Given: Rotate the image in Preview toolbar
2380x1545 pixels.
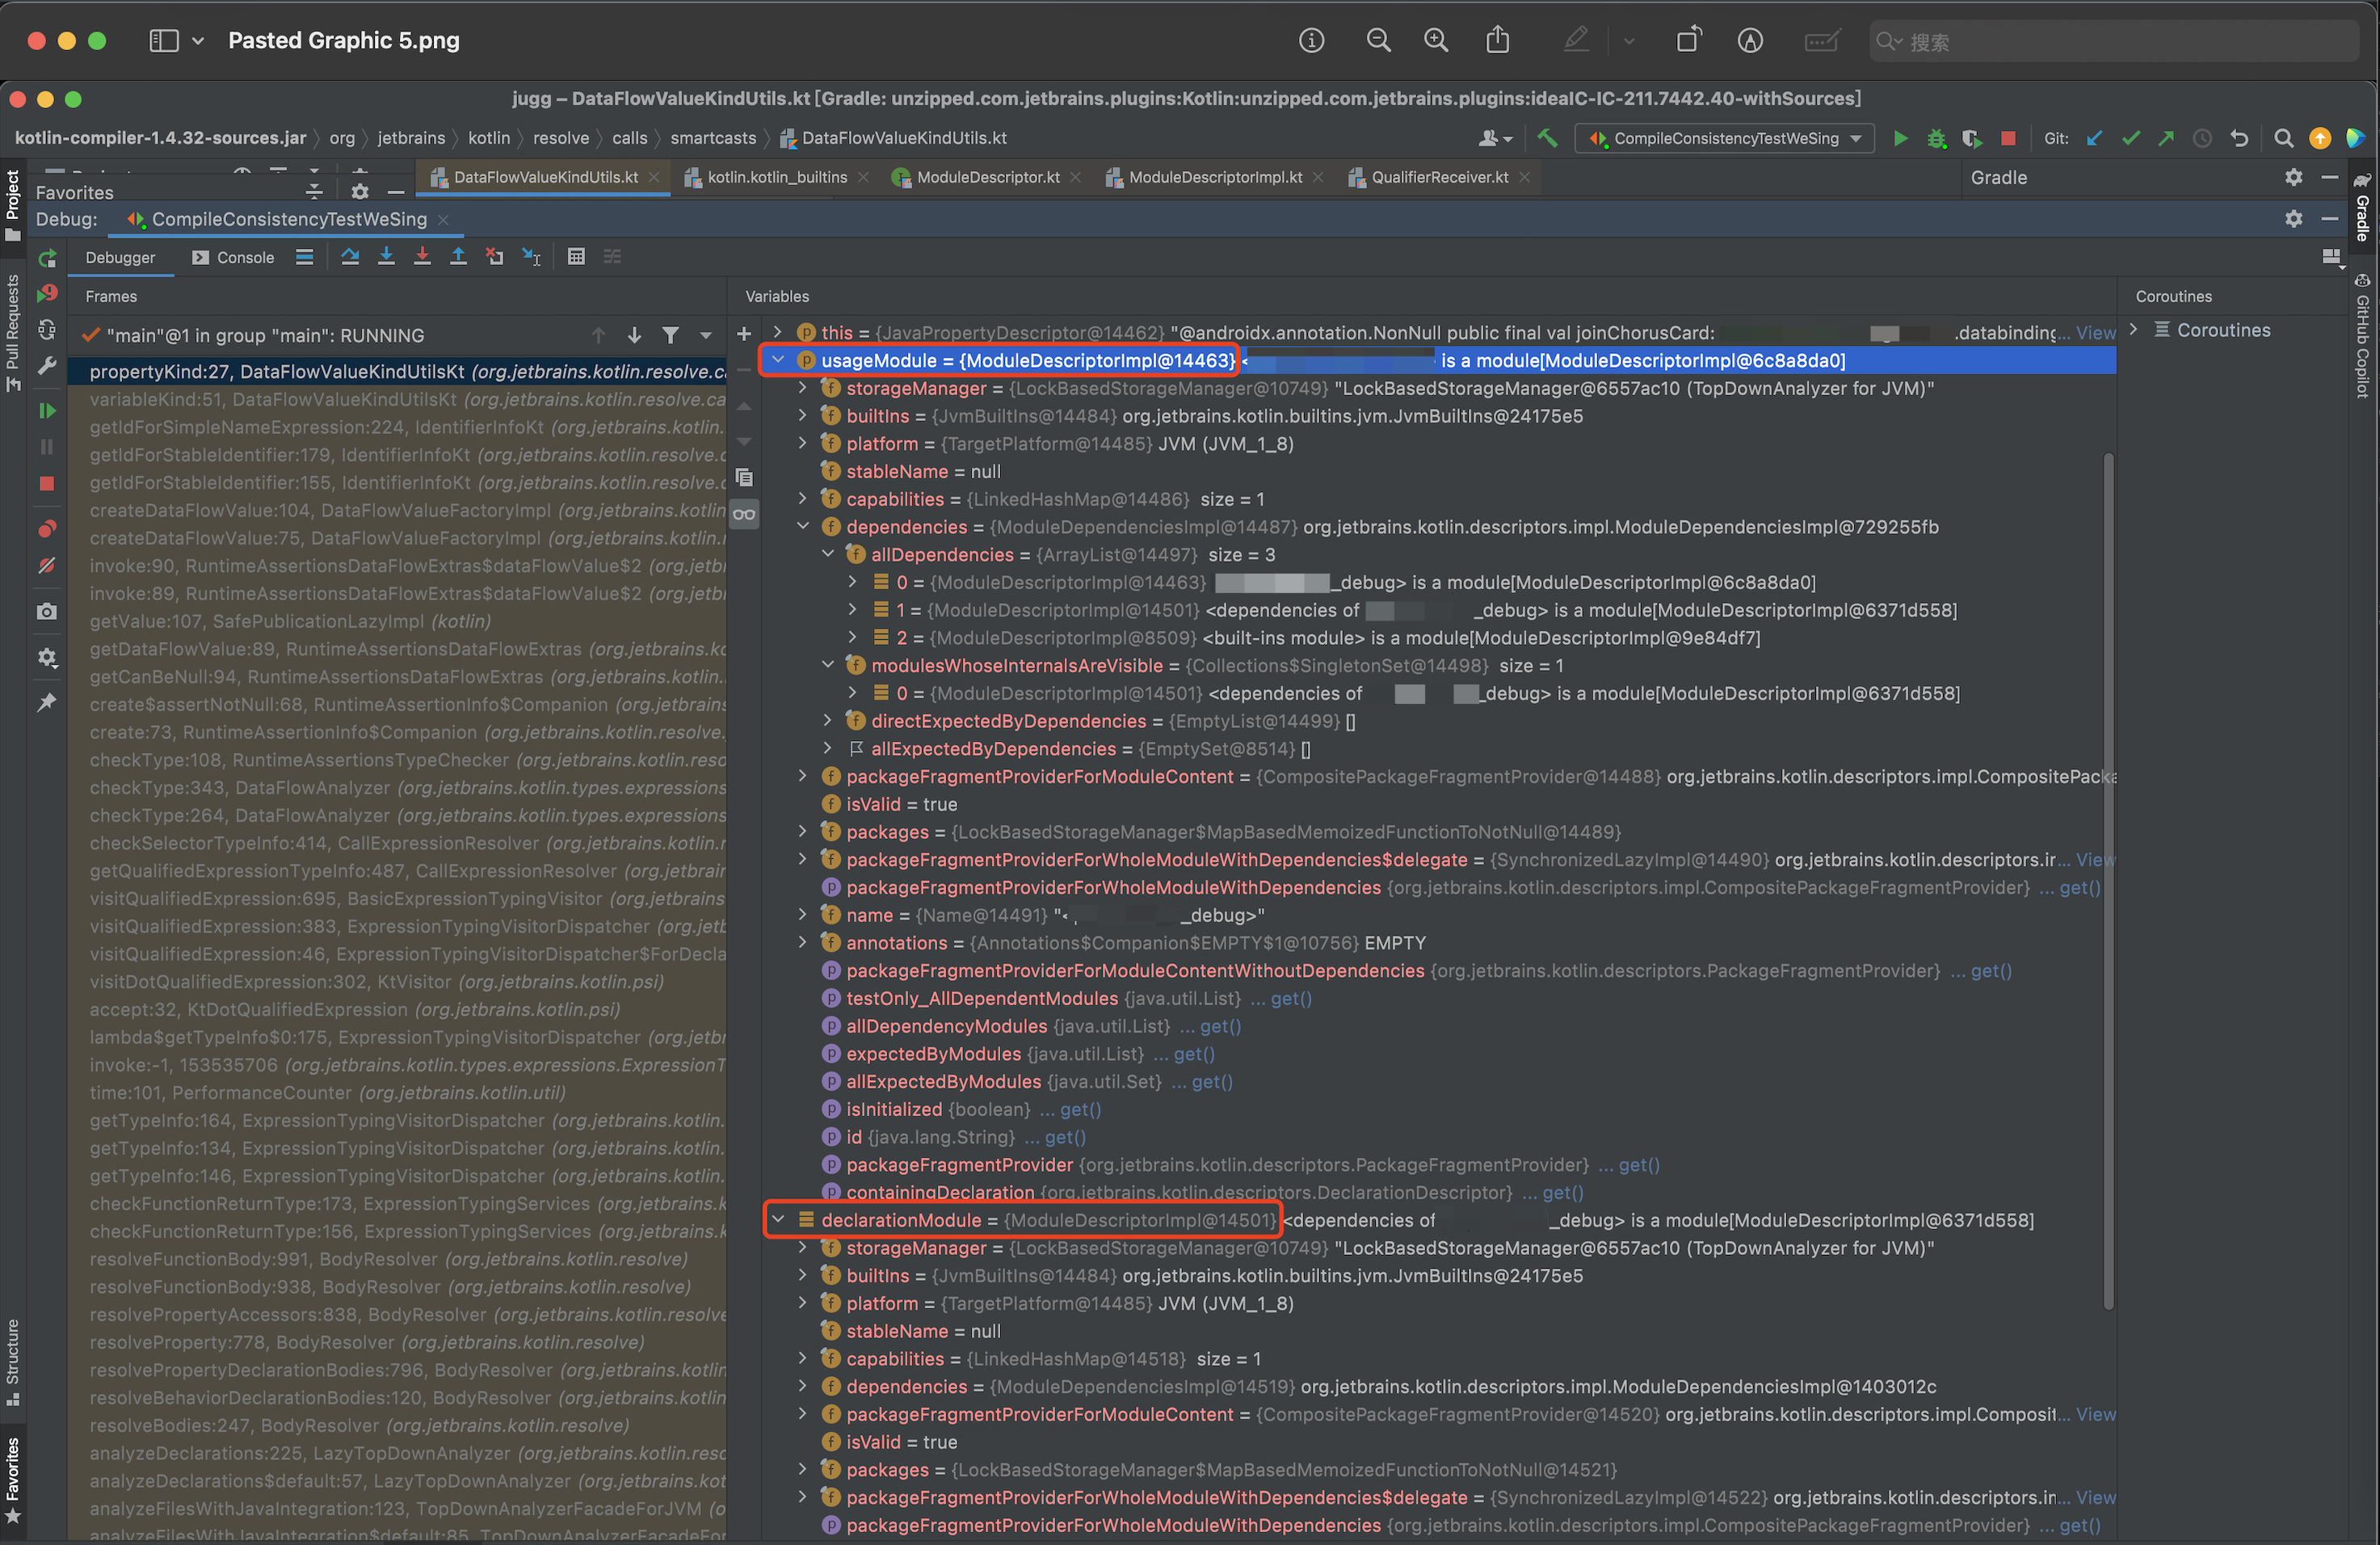Looking at the screenshot, I should 1688,41.
